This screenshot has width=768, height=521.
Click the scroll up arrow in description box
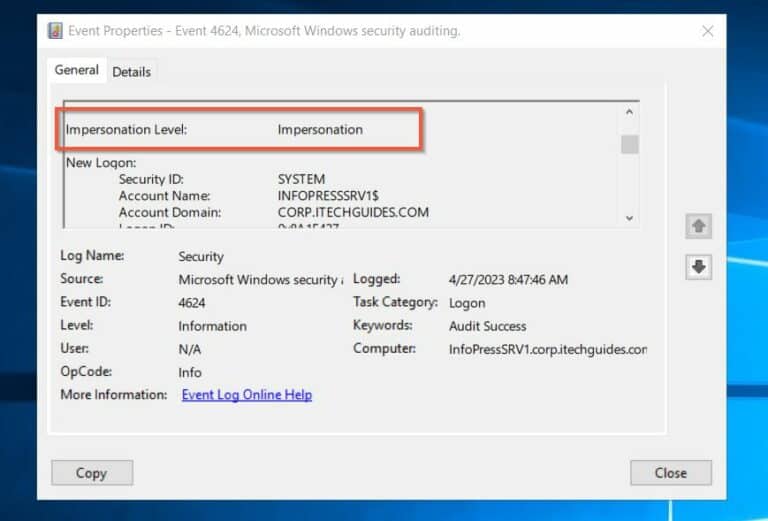(x=629, y=112)
